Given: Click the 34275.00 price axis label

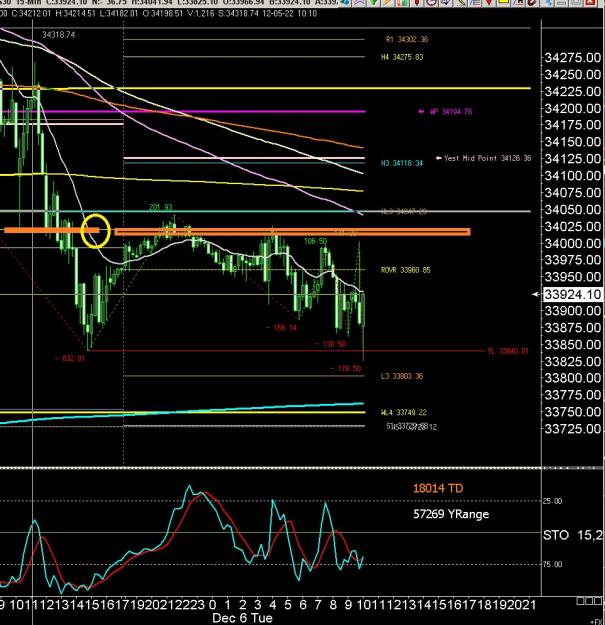Looking at the screenshot, I should tap(572, 57).
